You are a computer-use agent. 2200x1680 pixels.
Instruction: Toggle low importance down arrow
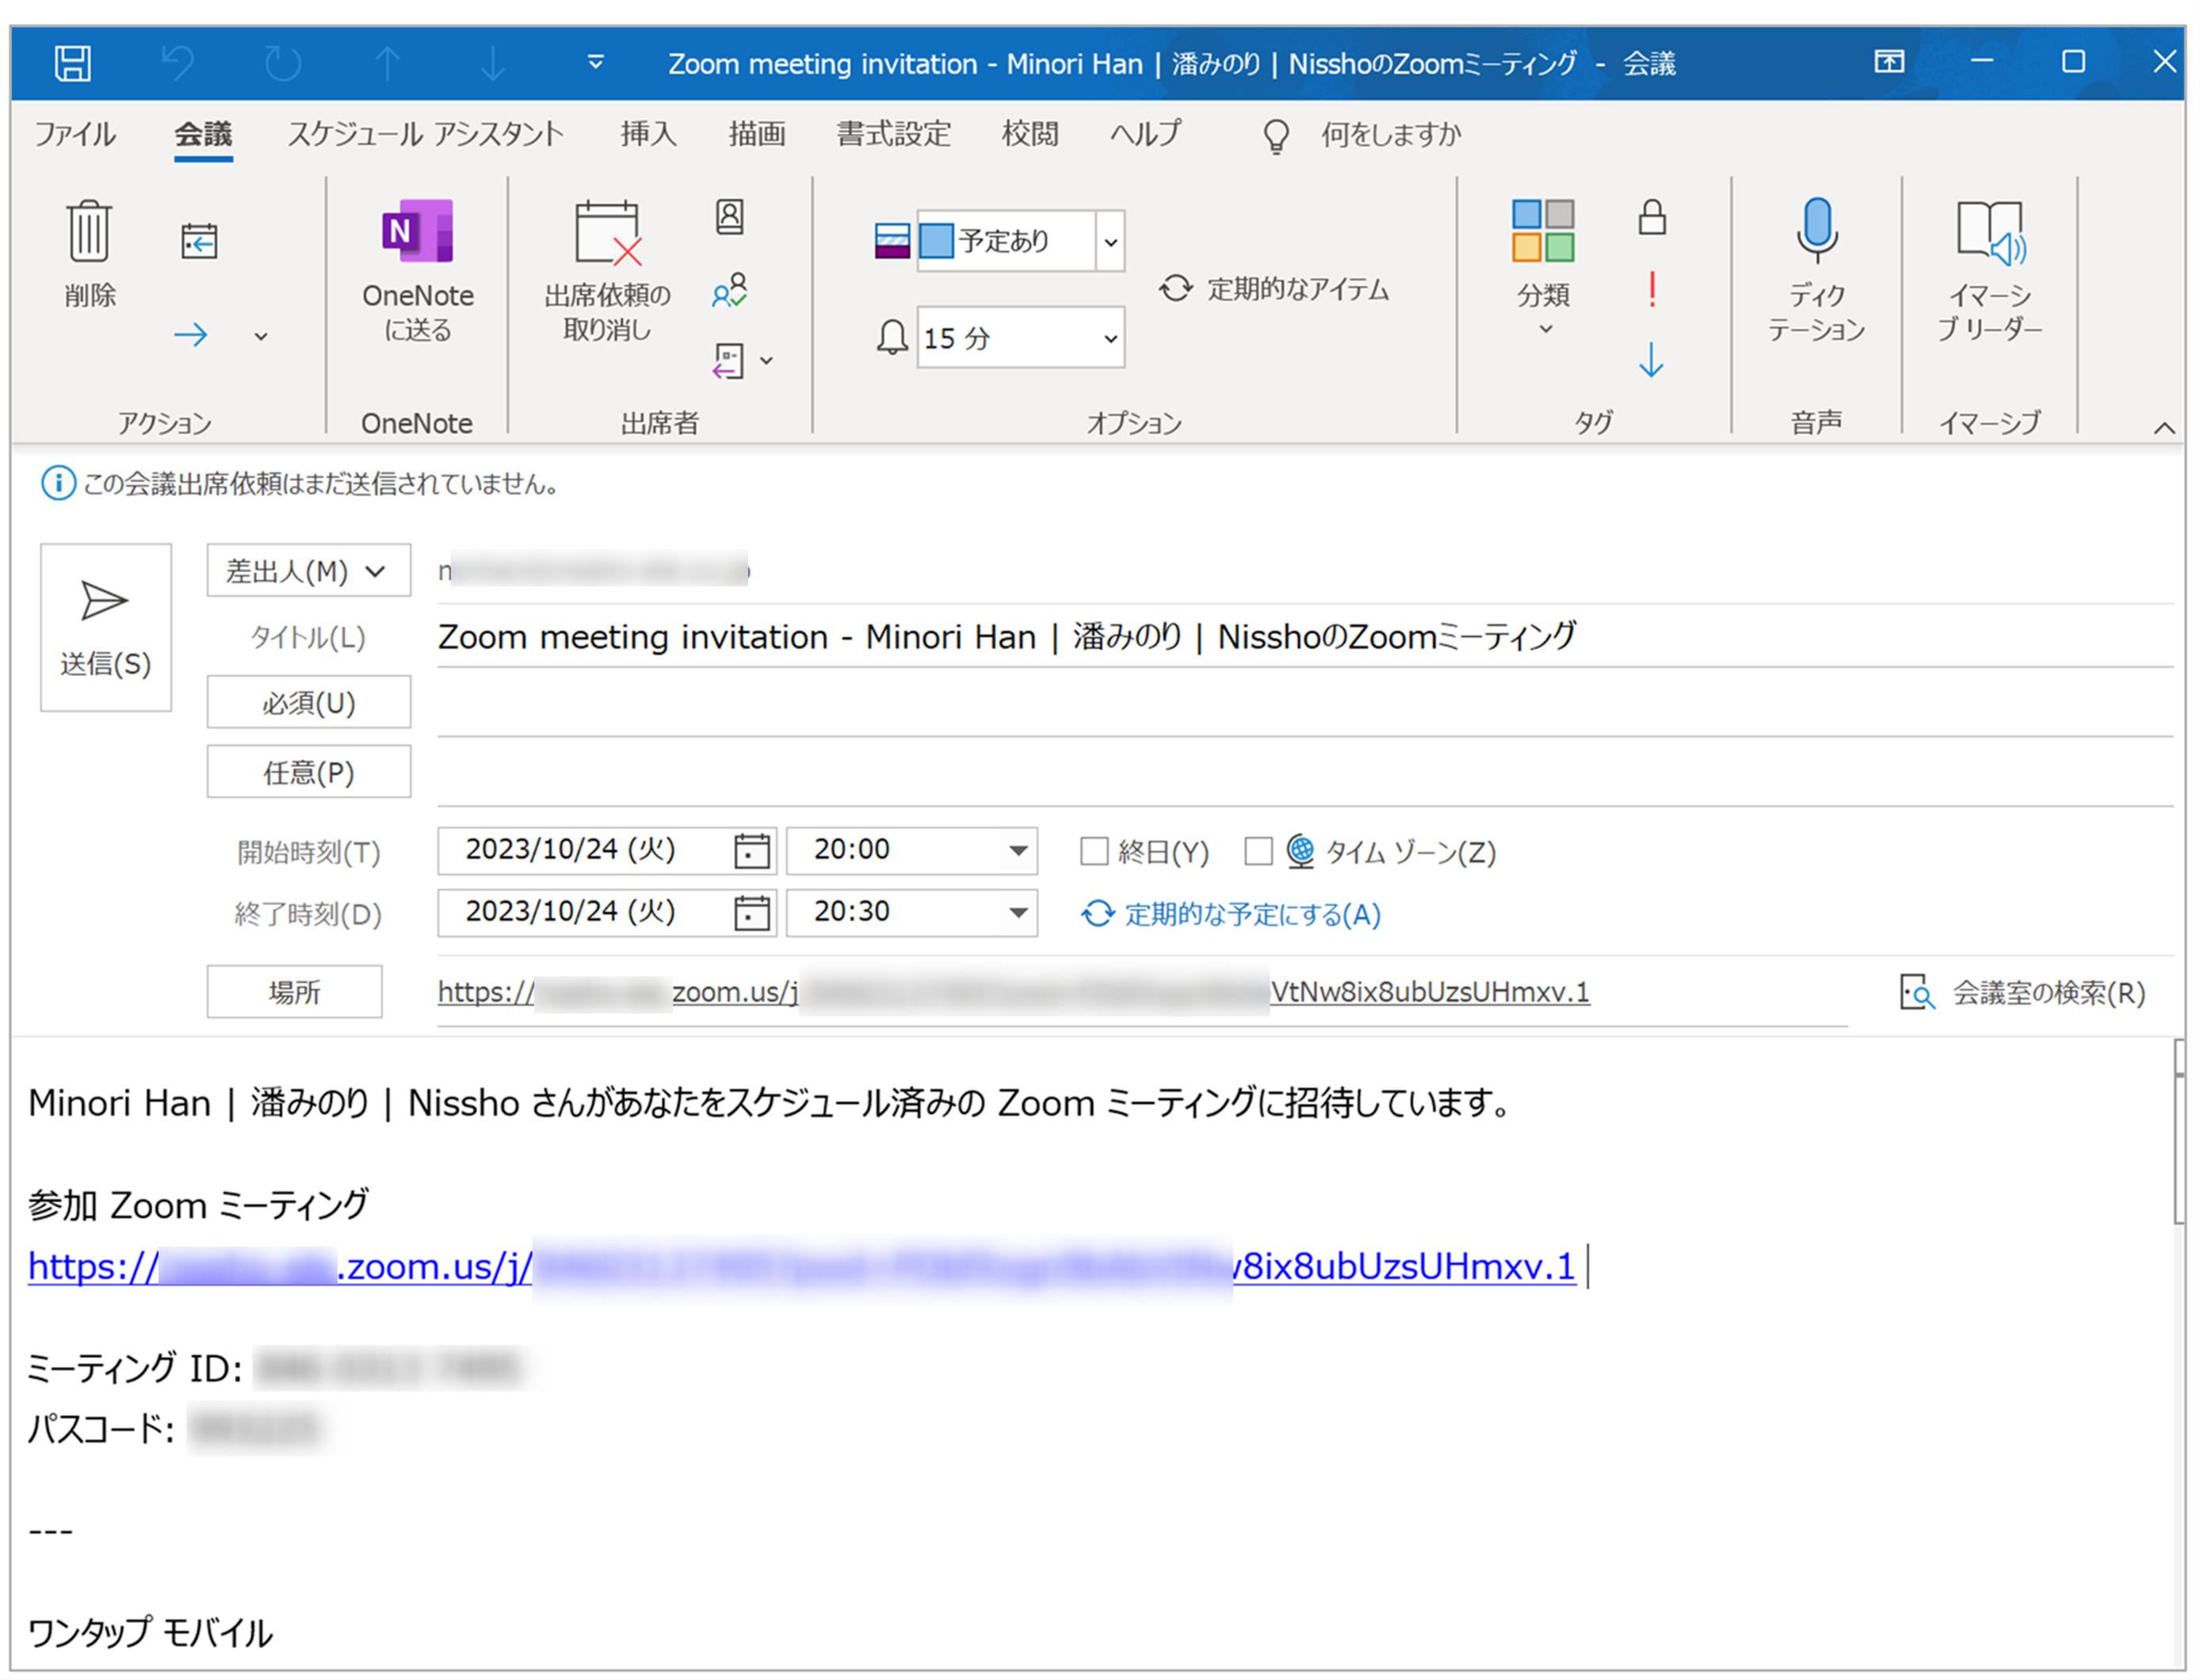pyautogui.click(x=1652, y=360)
